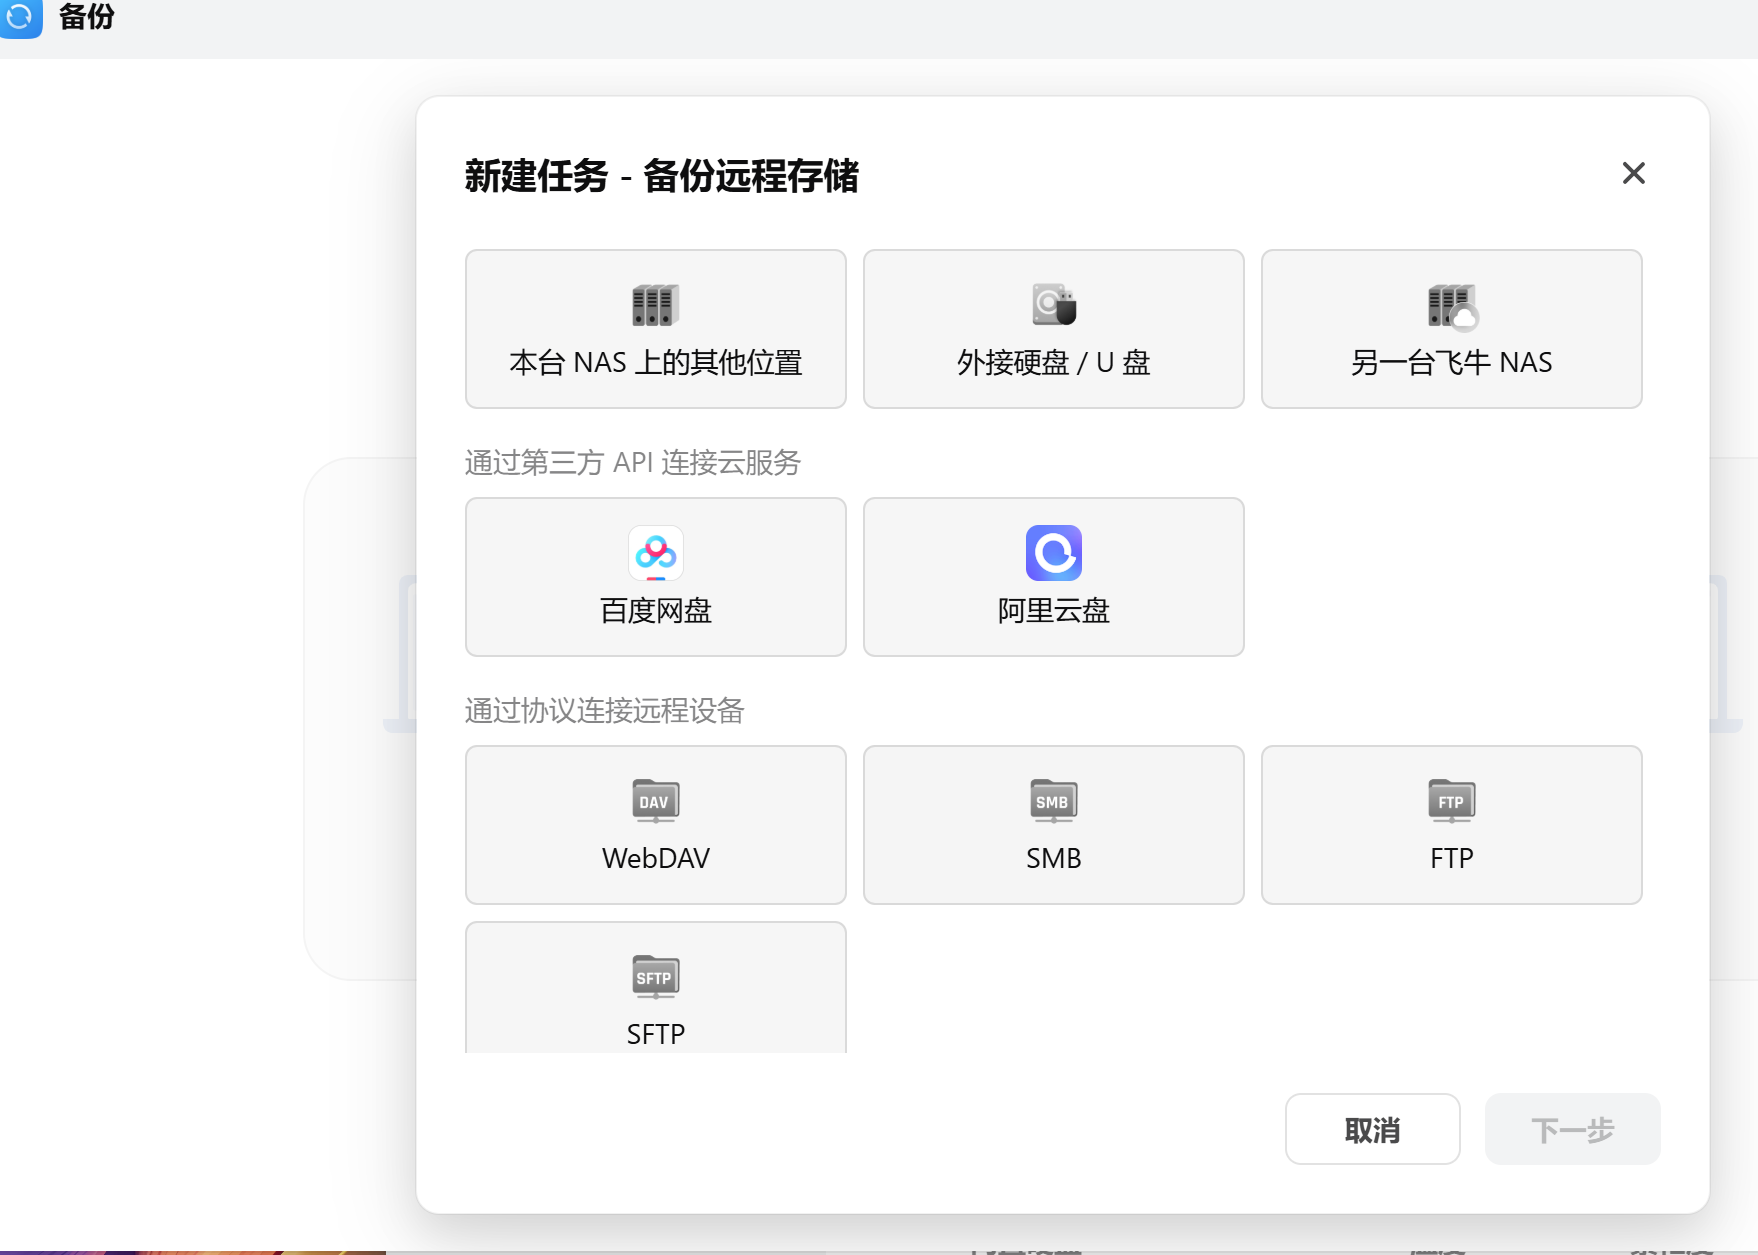This screenshot has height=1255, width=1758.
Task: Select the external hard drive USB icon
Action: (1054, 306)
